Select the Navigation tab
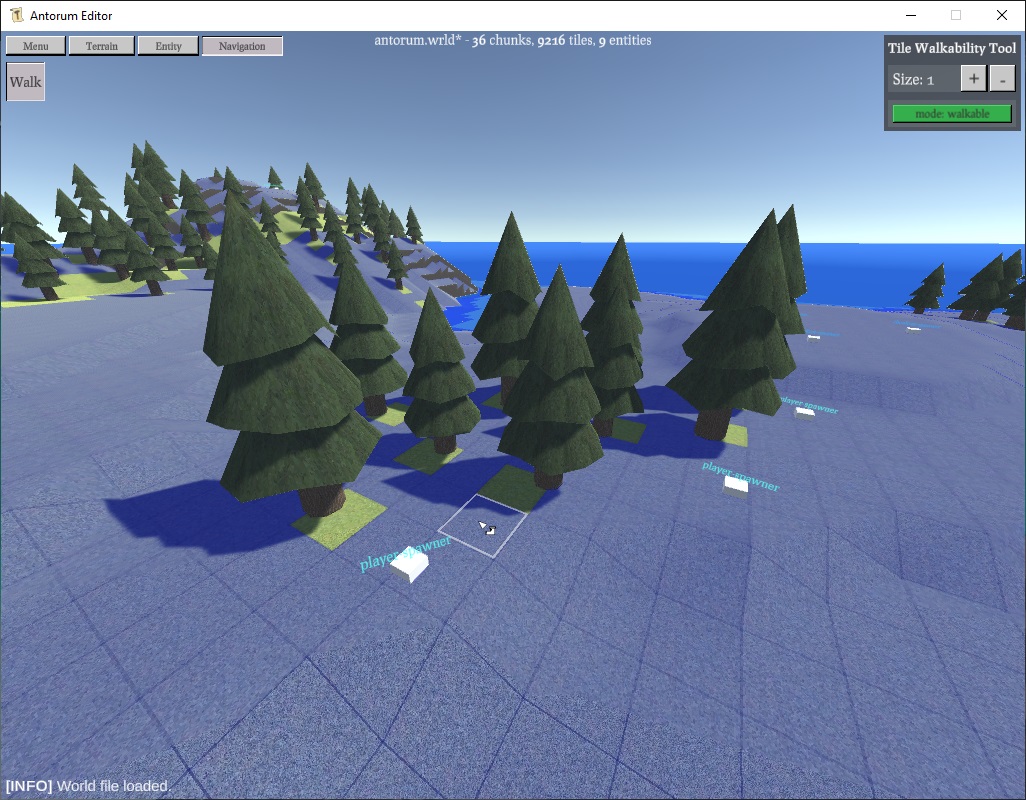 click(242, 46)
